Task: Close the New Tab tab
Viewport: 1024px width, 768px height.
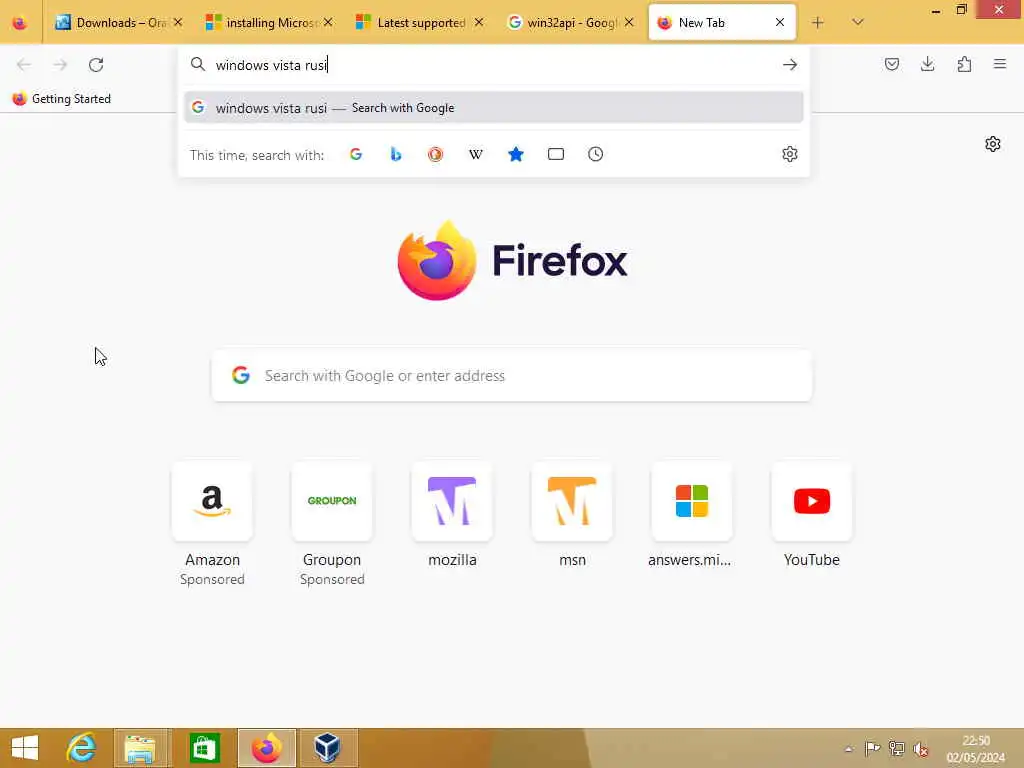Action: tap(780, 23)
